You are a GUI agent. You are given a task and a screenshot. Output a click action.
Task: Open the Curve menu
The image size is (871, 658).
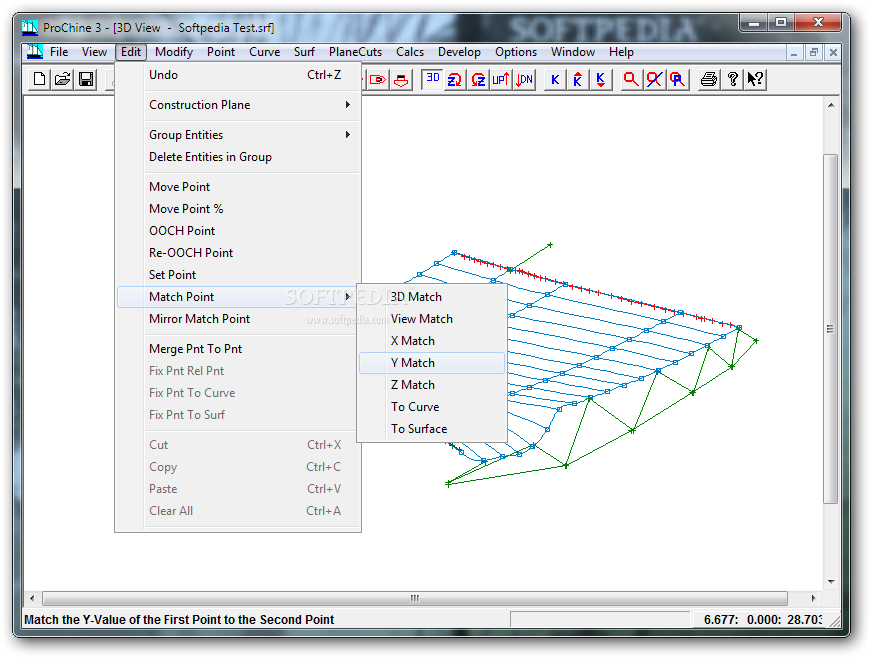click(x=264, y=52)
